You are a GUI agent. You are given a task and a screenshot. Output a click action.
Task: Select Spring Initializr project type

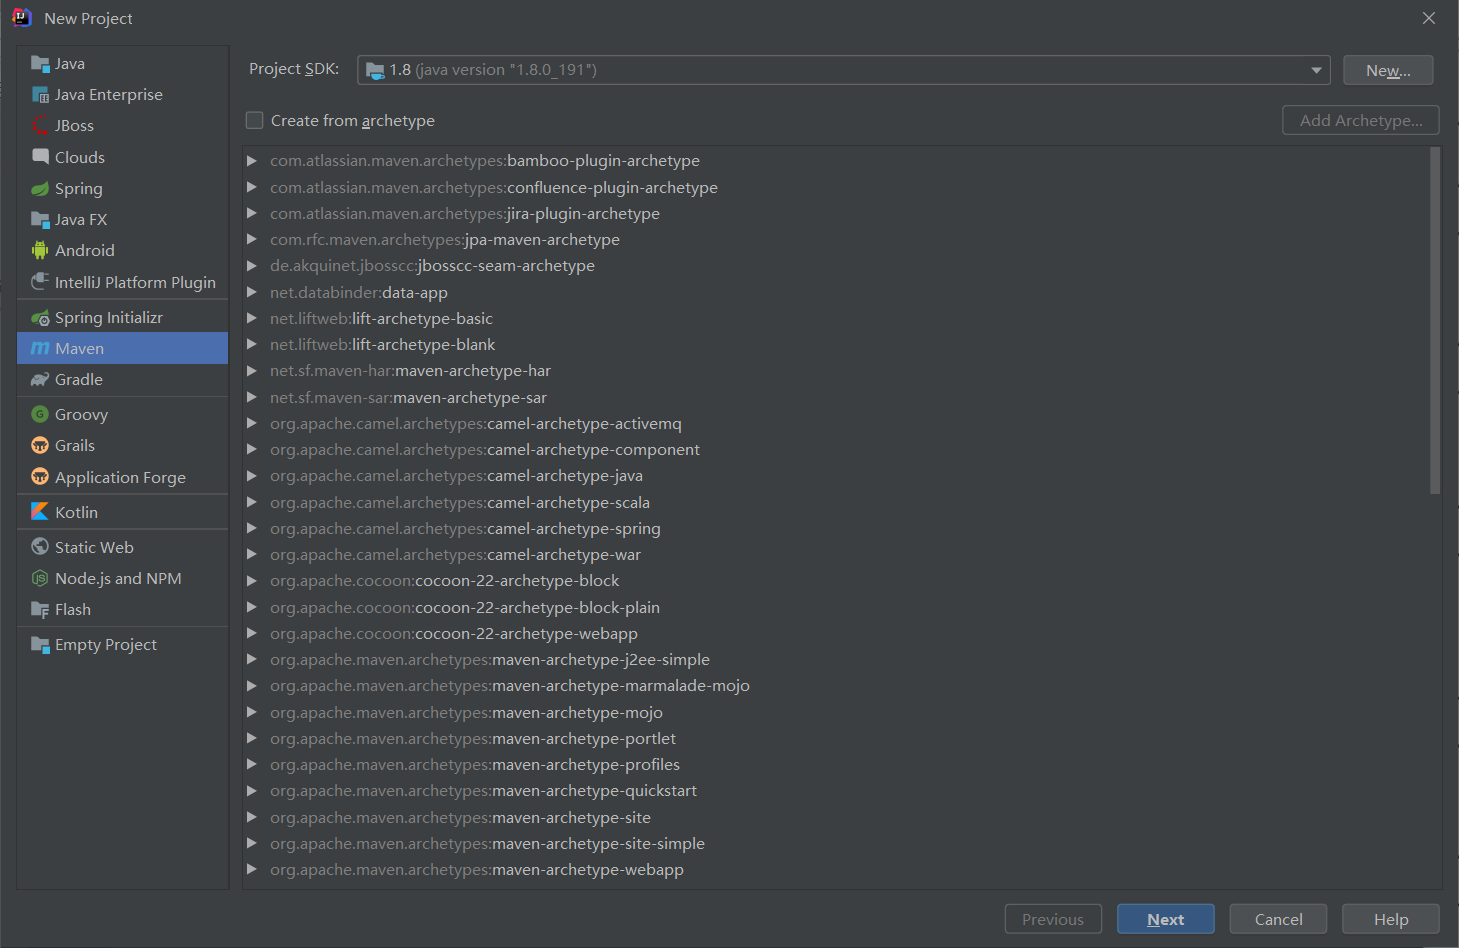[x=122, y=318]
